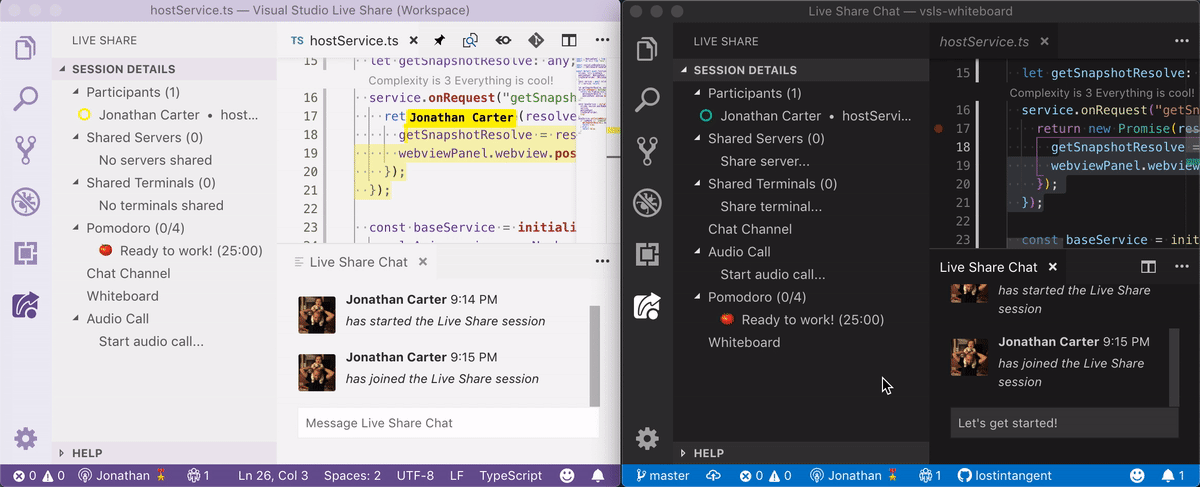Click Start audio call... in the dark window

tap(773, 274)
